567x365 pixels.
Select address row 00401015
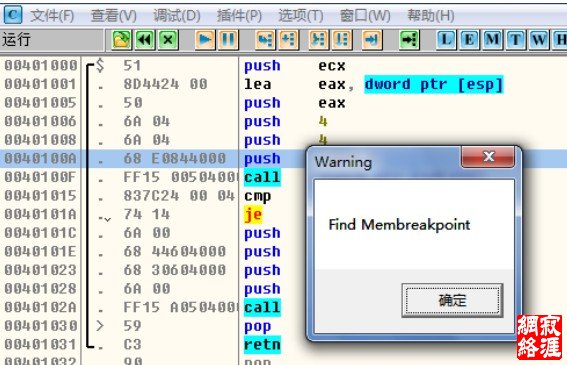pyautogui.click(x=40, y=196)
